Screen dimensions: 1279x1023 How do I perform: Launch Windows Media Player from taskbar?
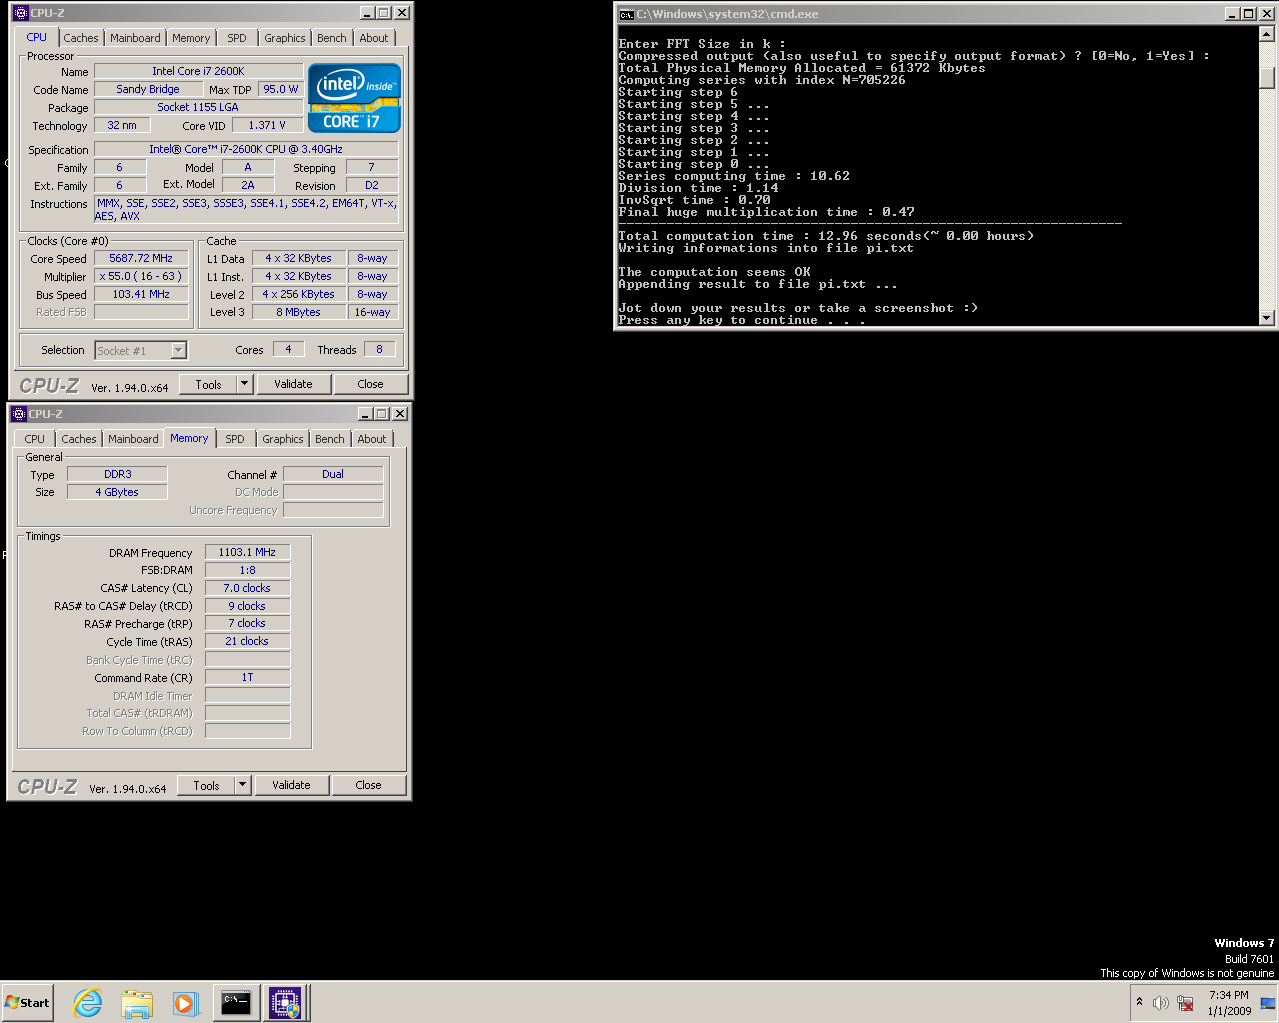tap(186, 1003)
